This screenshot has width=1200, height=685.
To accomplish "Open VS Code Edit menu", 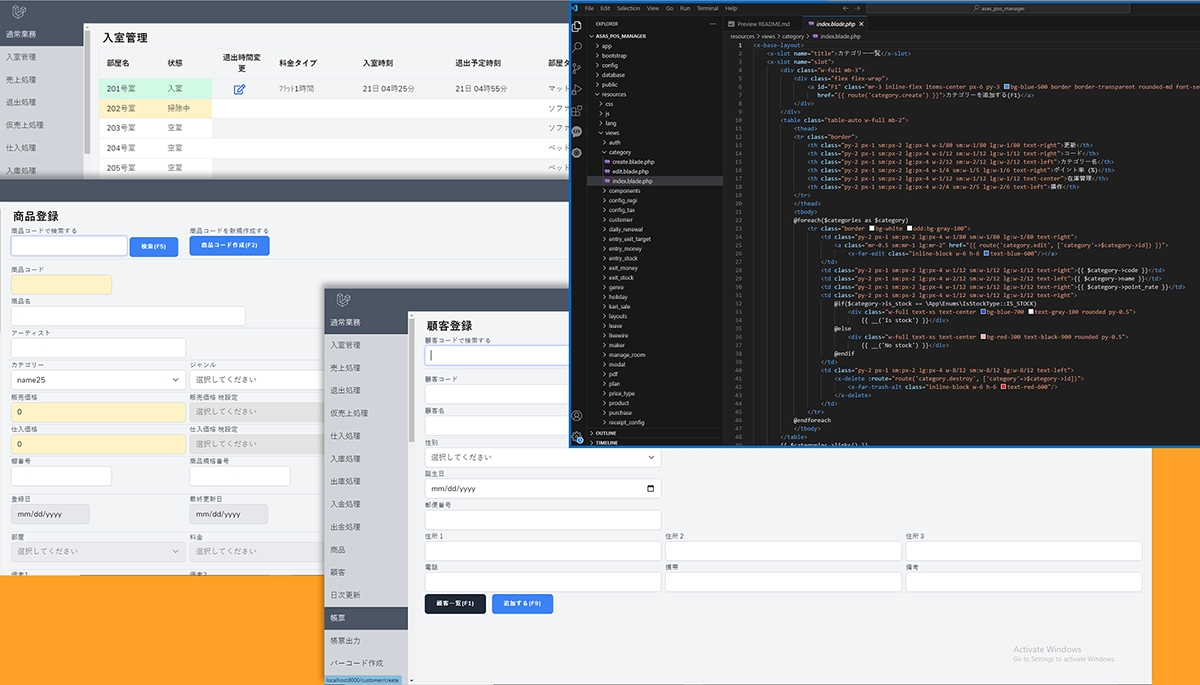I will point(606,8).
